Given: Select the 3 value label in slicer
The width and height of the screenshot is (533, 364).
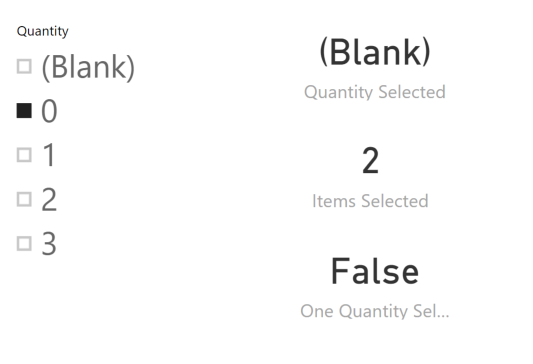Looking at the screenshot, I should [x=49, y=244].
